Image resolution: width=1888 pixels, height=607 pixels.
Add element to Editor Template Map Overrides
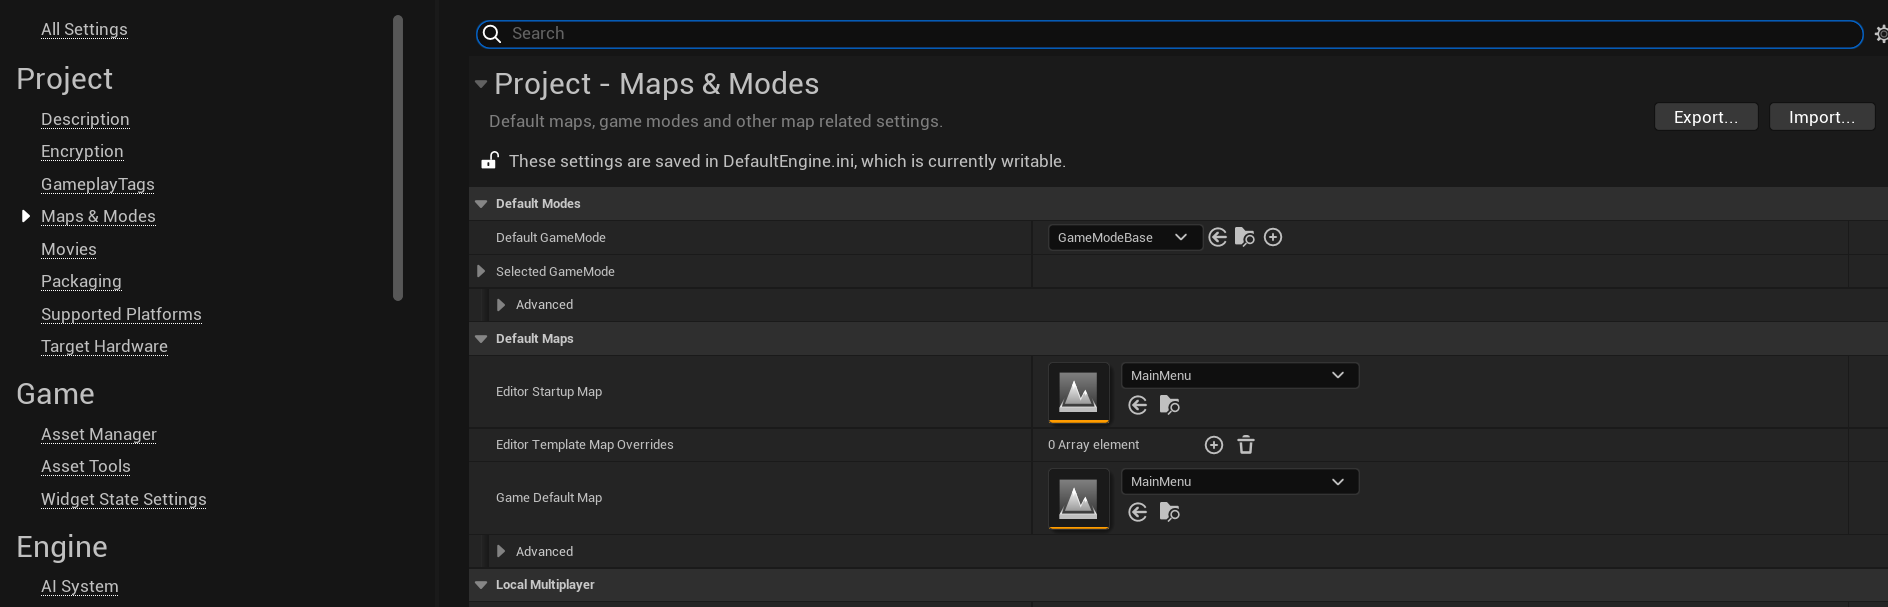click(x=1214, y=445)
